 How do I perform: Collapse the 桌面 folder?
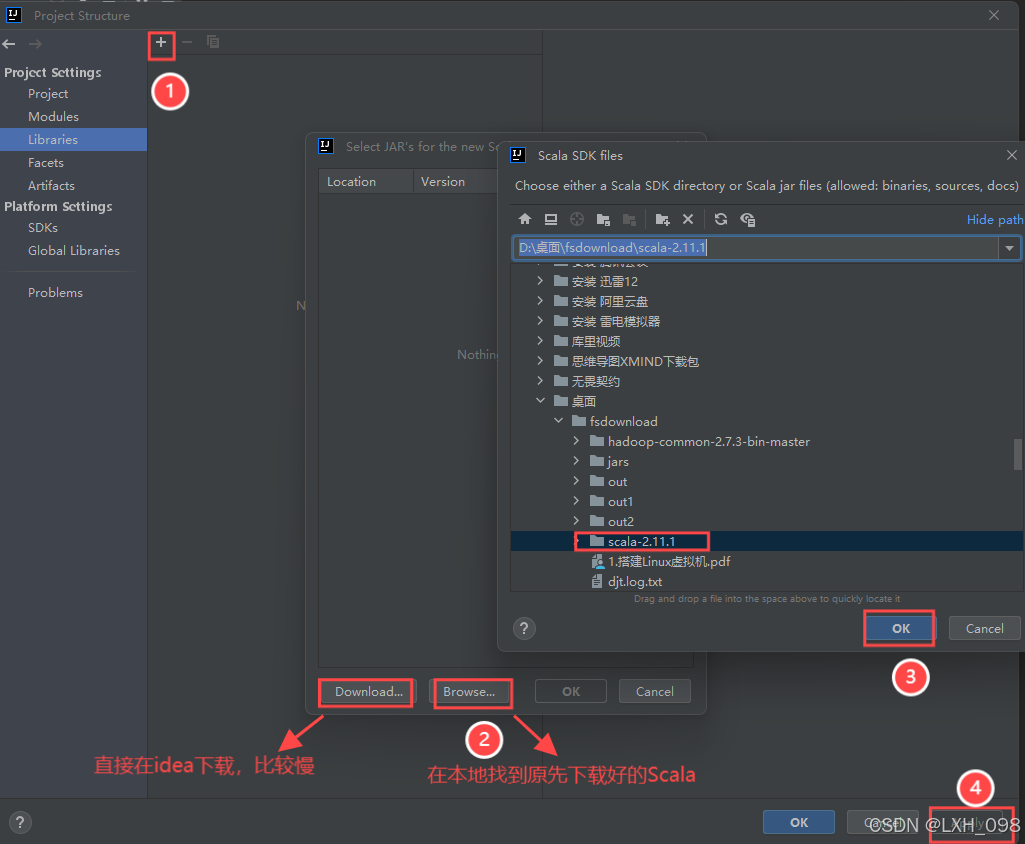[540, 401]
